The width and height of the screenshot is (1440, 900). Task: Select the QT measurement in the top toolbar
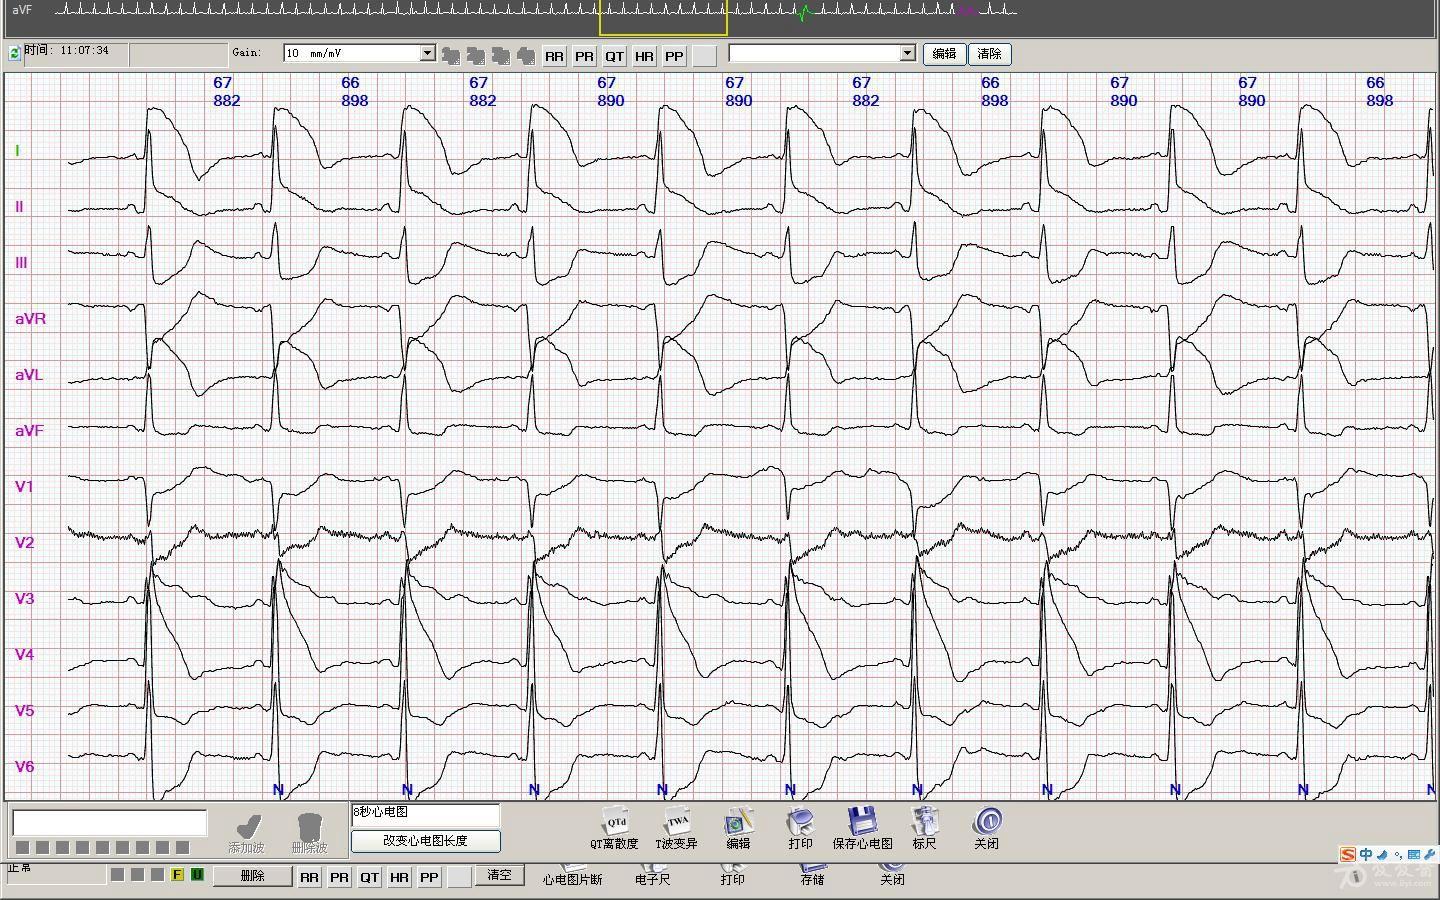(614, 56)
